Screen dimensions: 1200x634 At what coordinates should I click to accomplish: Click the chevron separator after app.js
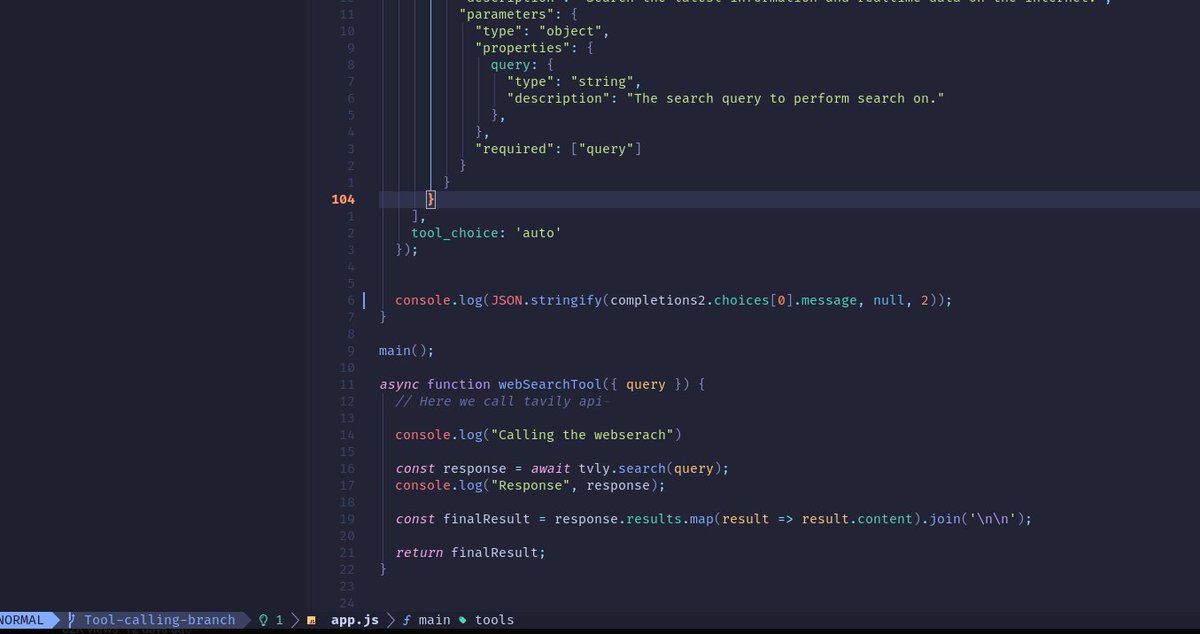click(x=391, y=620)
